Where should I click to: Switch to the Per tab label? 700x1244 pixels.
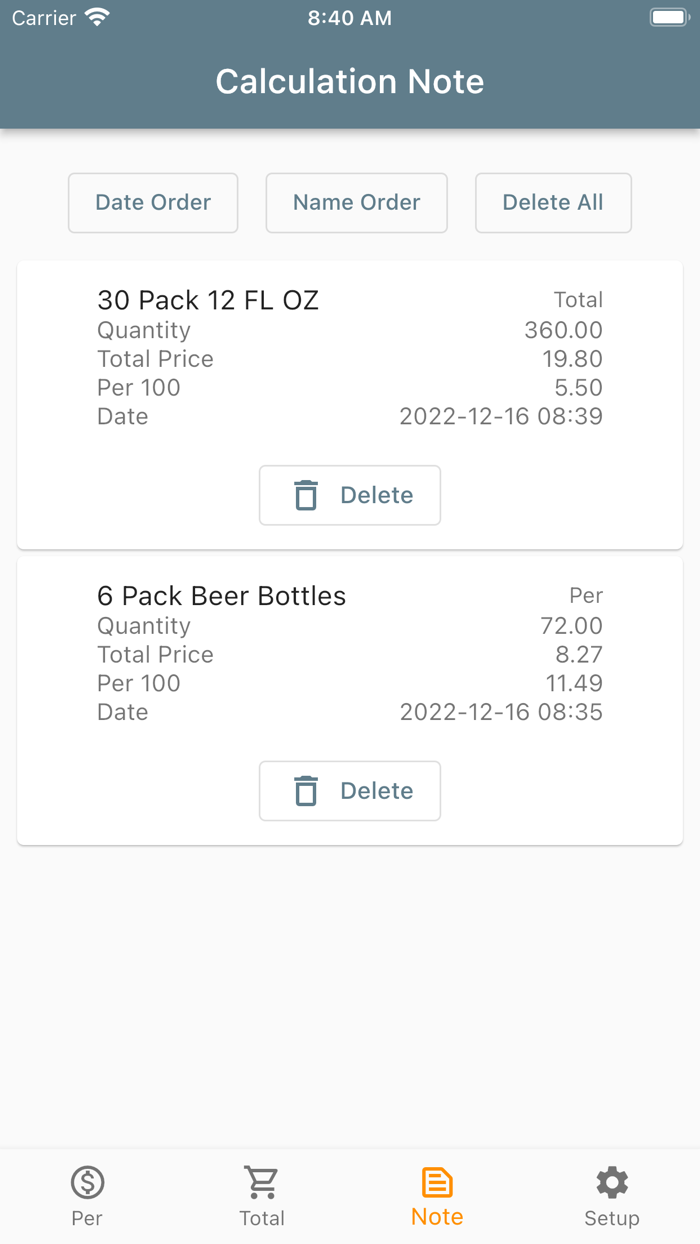(x=87, y=1218)
